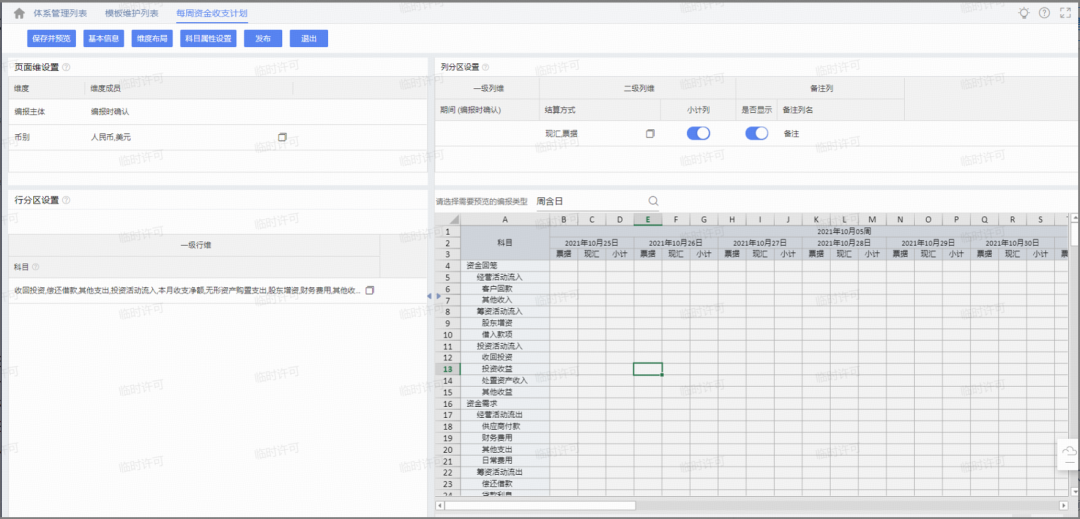Click the 收回投资 cell
The height and width of the screenshot is (519, 1080).
[x=505, y=357]
